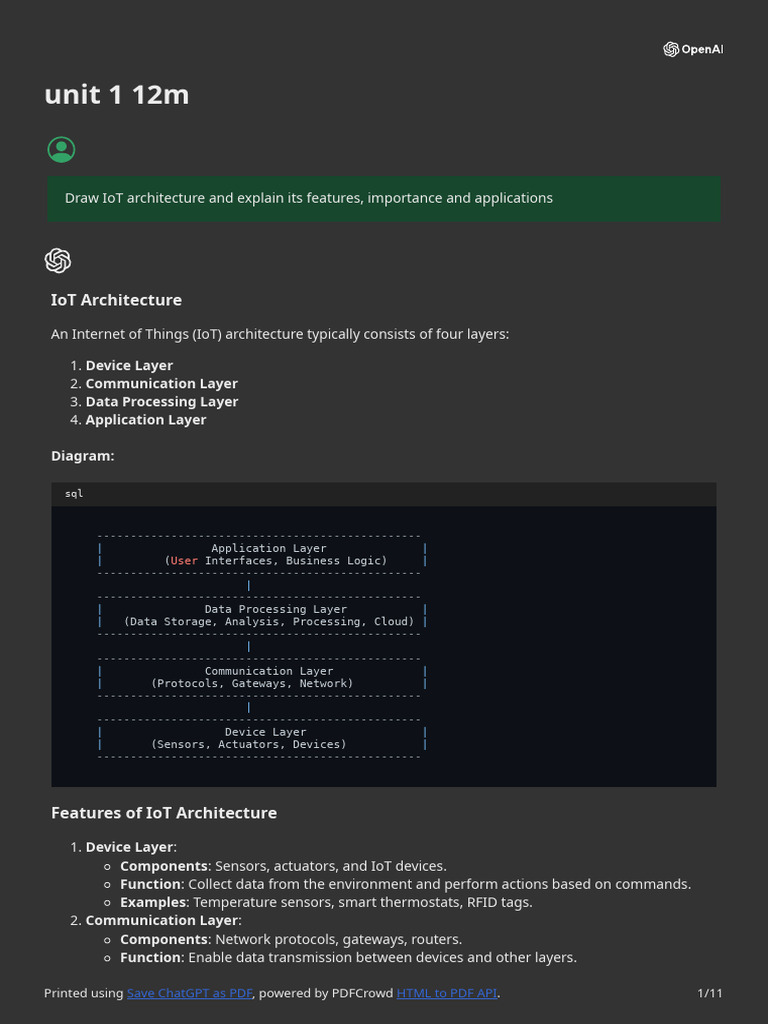
Task: Select the green user prompt message box
Action: (x=384, y=198)
